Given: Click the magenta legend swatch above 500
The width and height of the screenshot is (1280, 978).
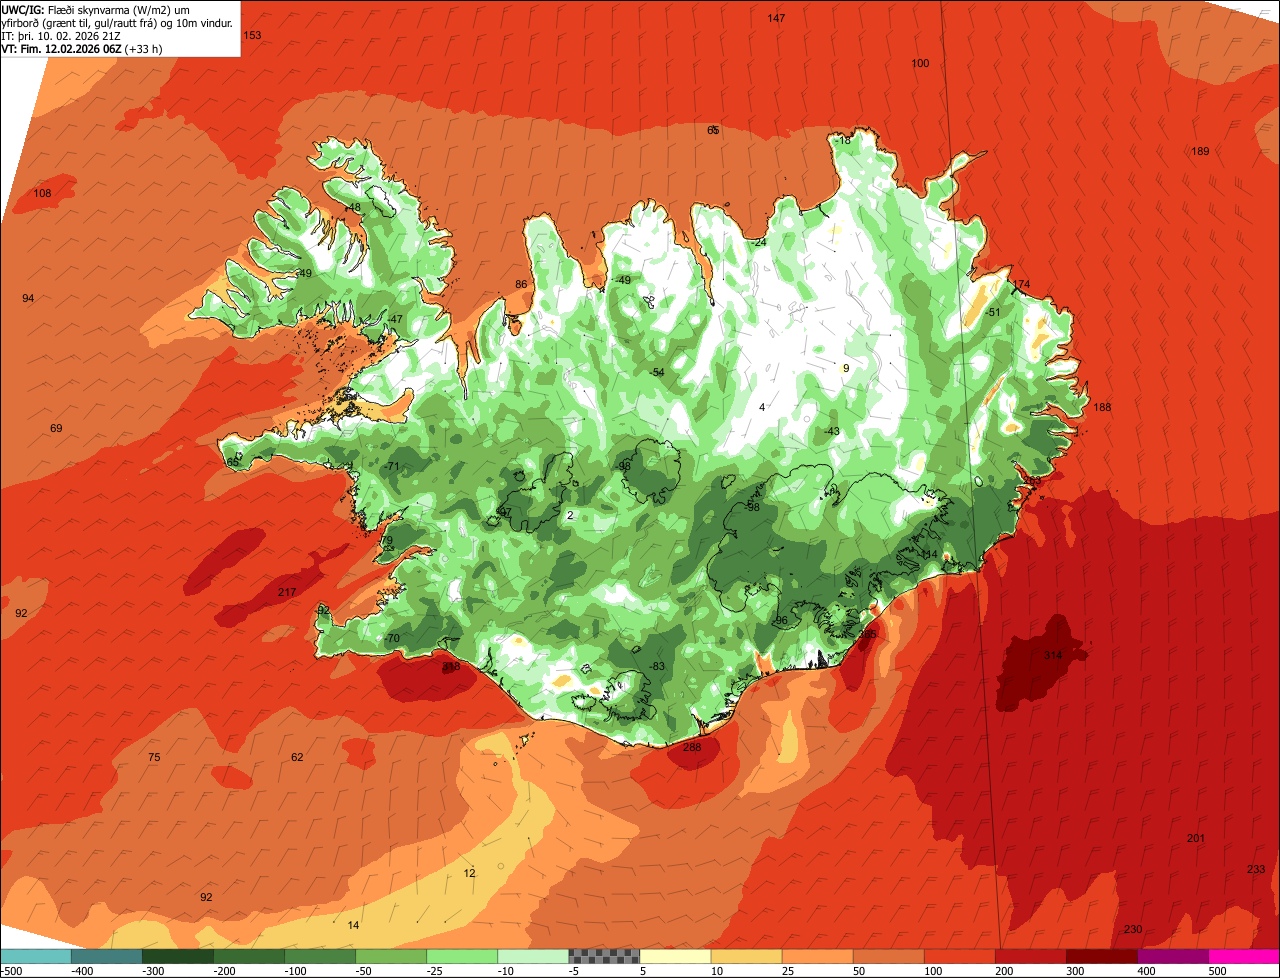Looking at the screenshot, I should (x=1244, y=956).
